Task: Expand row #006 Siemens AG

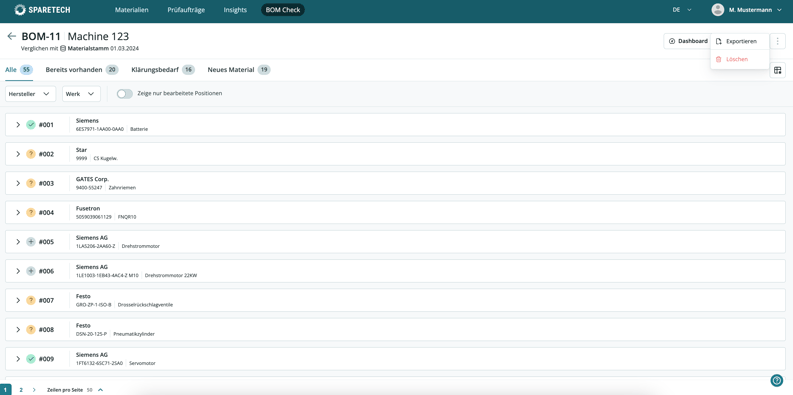Action: pyautogui.click(x=18, y=271)
